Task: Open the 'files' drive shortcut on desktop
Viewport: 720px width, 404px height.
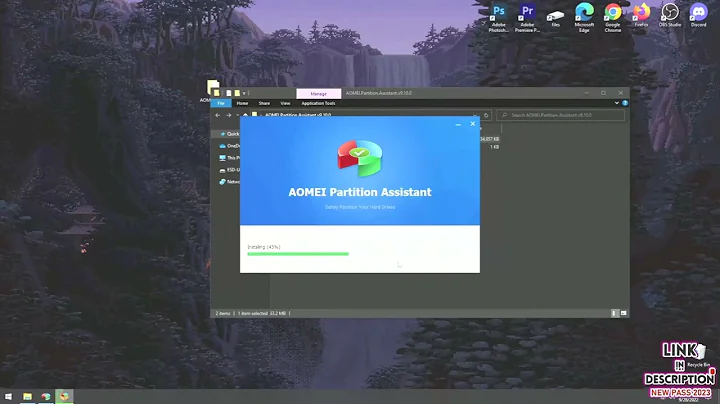Action: (x=556, y=18)
